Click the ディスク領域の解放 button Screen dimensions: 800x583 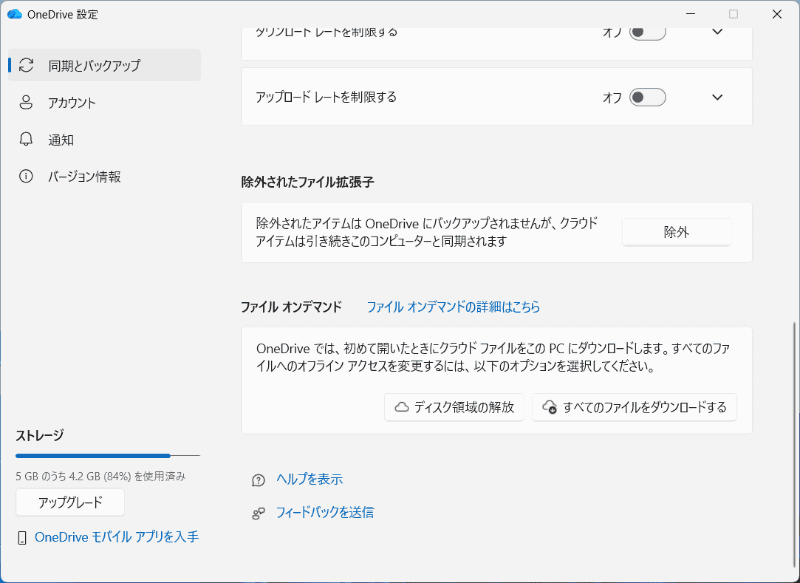[x=454, y=407]
